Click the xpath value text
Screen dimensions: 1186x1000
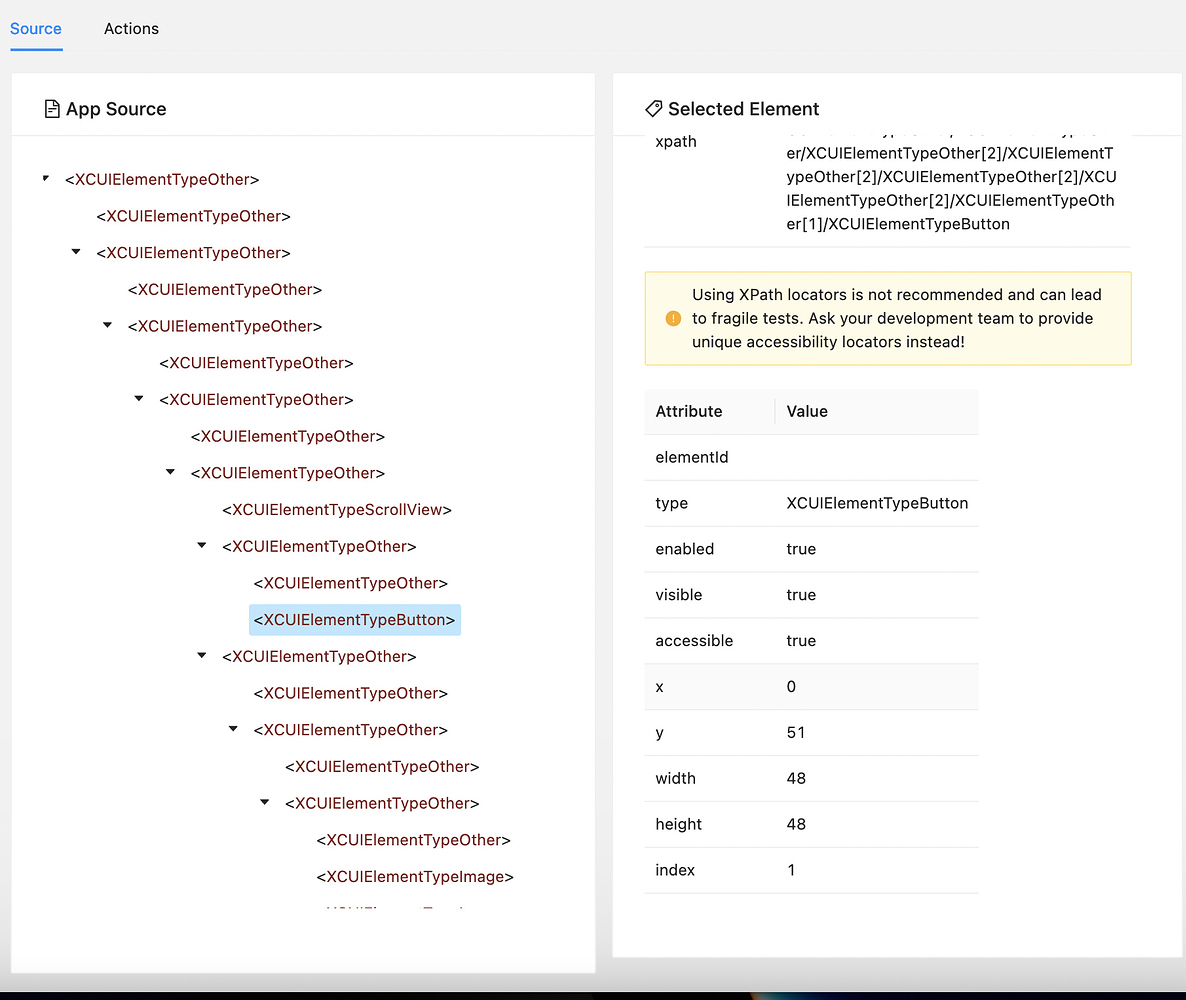pyautogui.click(x=950, y=188)
